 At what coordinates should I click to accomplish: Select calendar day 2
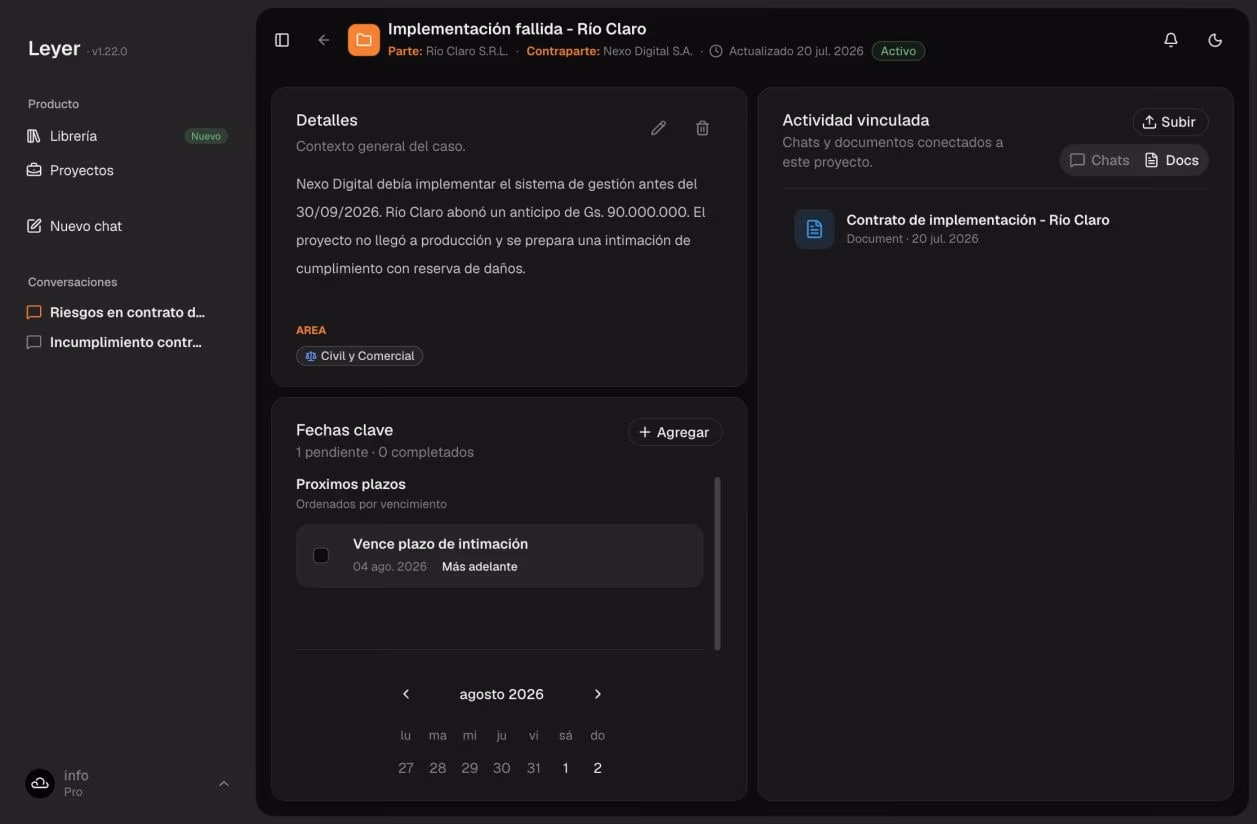click(x=598, y=768)
